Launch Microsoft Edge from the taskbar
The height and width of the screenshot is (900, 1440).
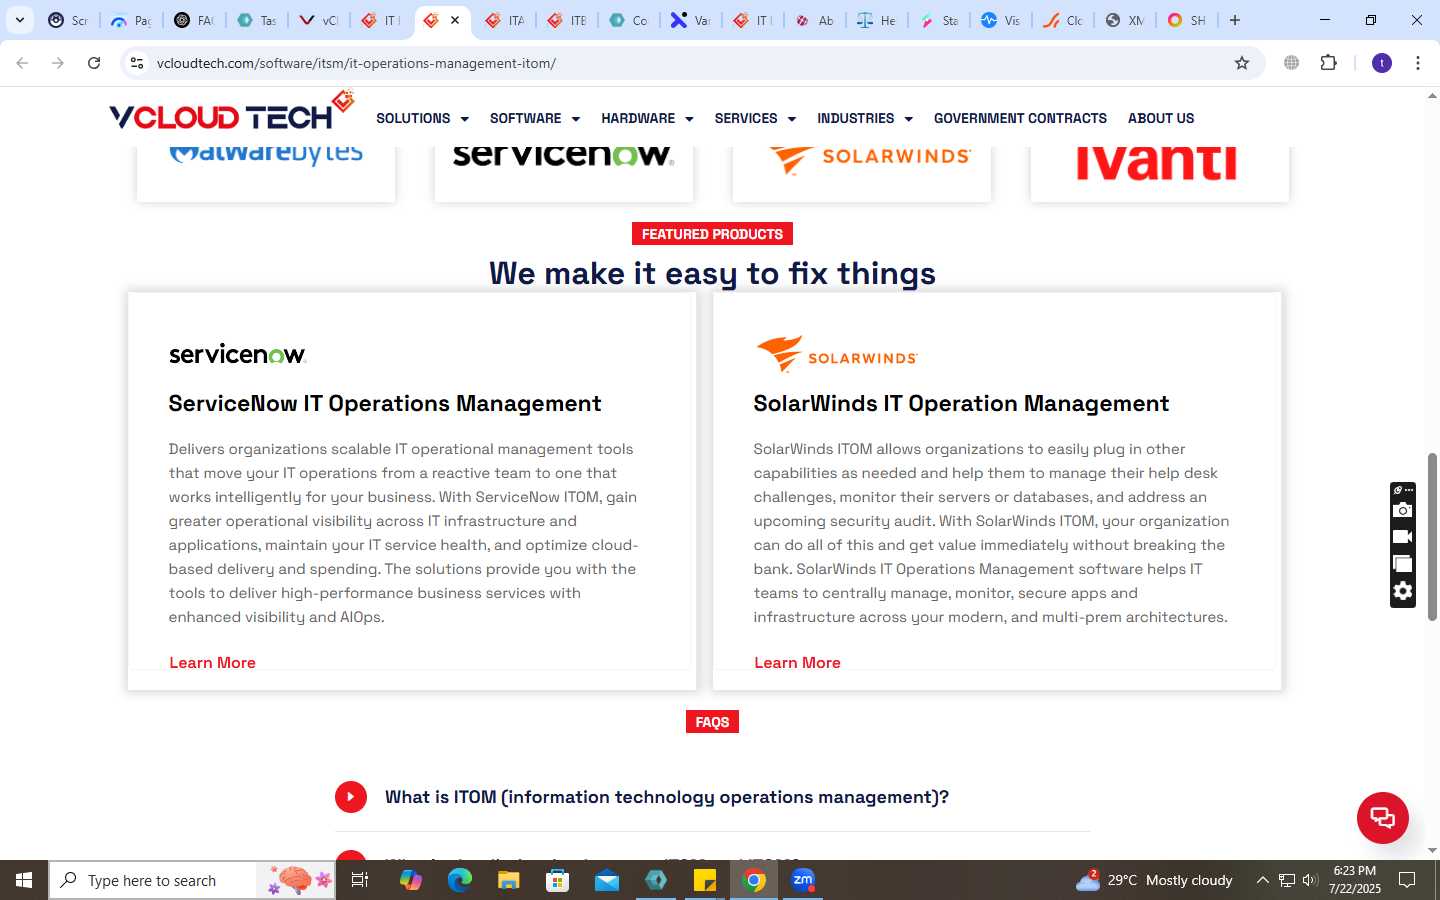point(460,880)
